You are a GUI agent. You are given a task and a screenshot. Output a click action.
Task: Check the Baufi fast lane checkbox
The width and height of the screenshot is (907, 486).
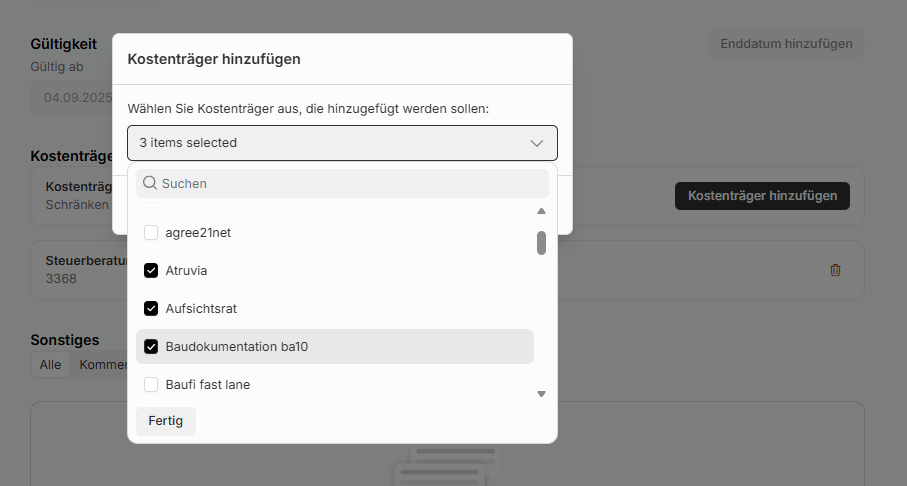[151, 385]
